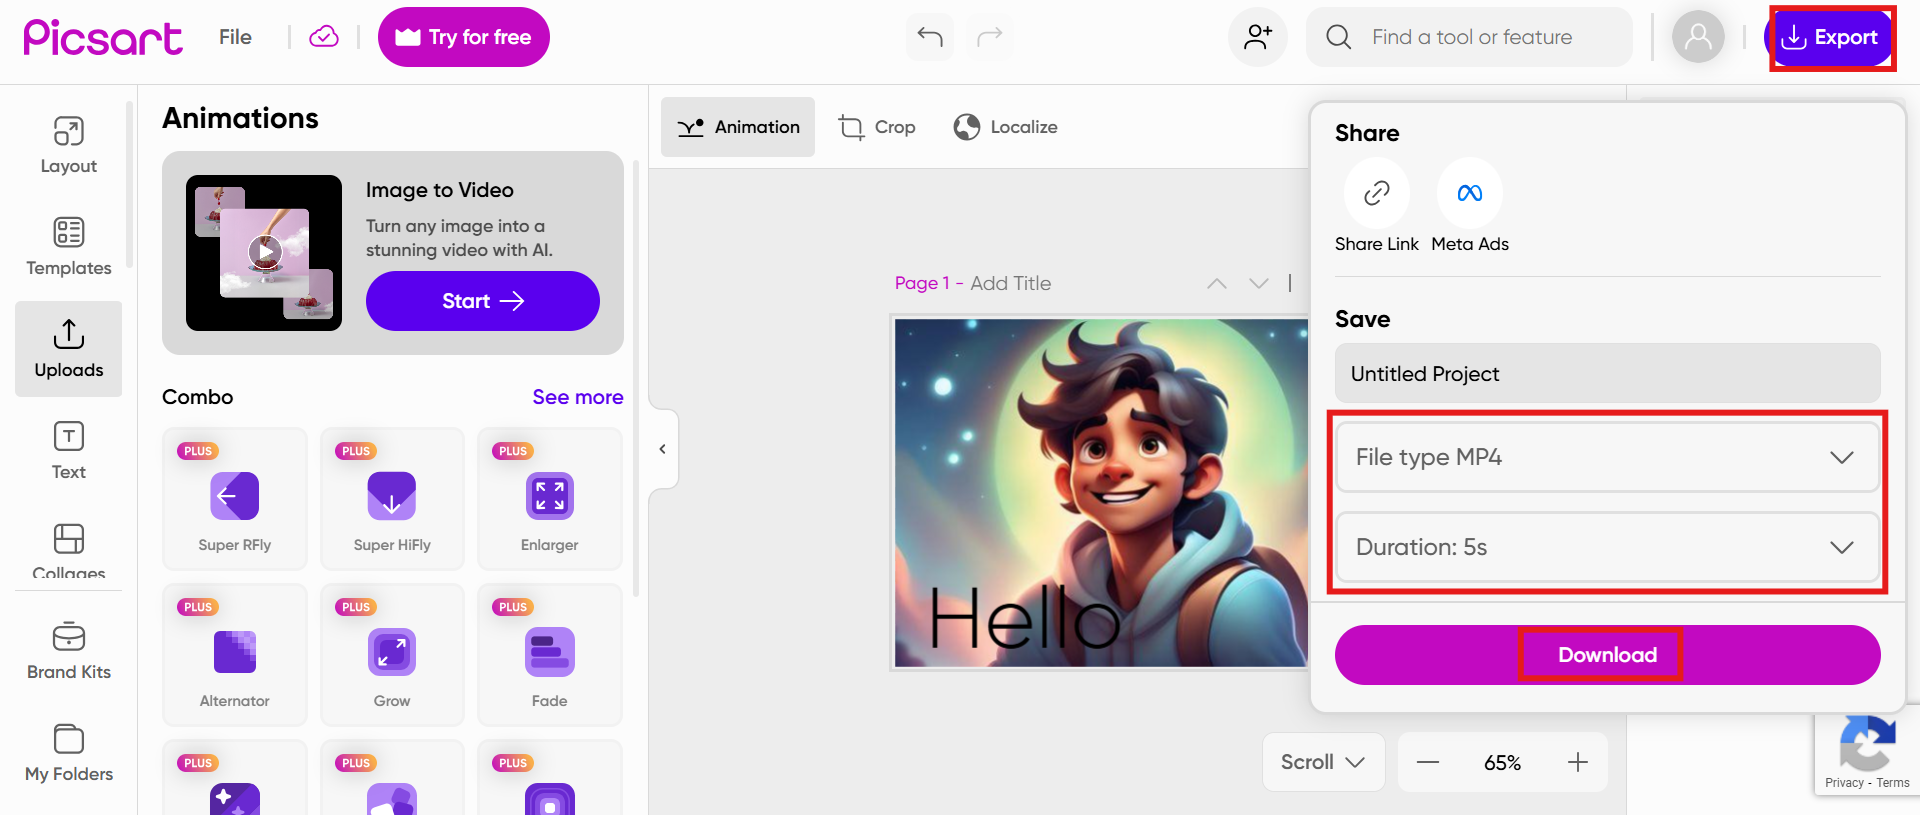The width and height of the screenshot is (1920, 815).
Task: Zoom in with the plus icon
Action: [1578, 762]
